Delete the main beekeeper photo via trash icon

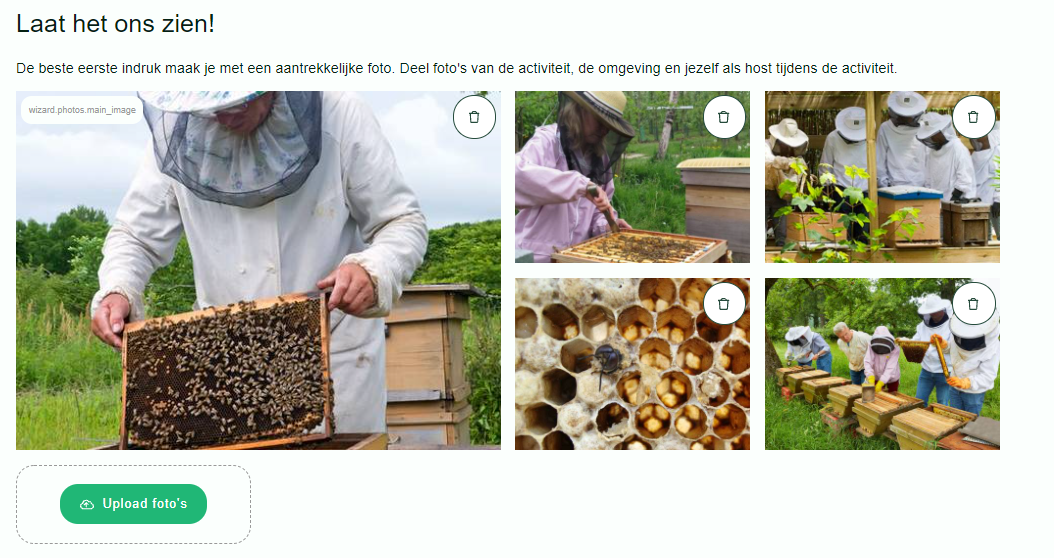coord(474,117)
